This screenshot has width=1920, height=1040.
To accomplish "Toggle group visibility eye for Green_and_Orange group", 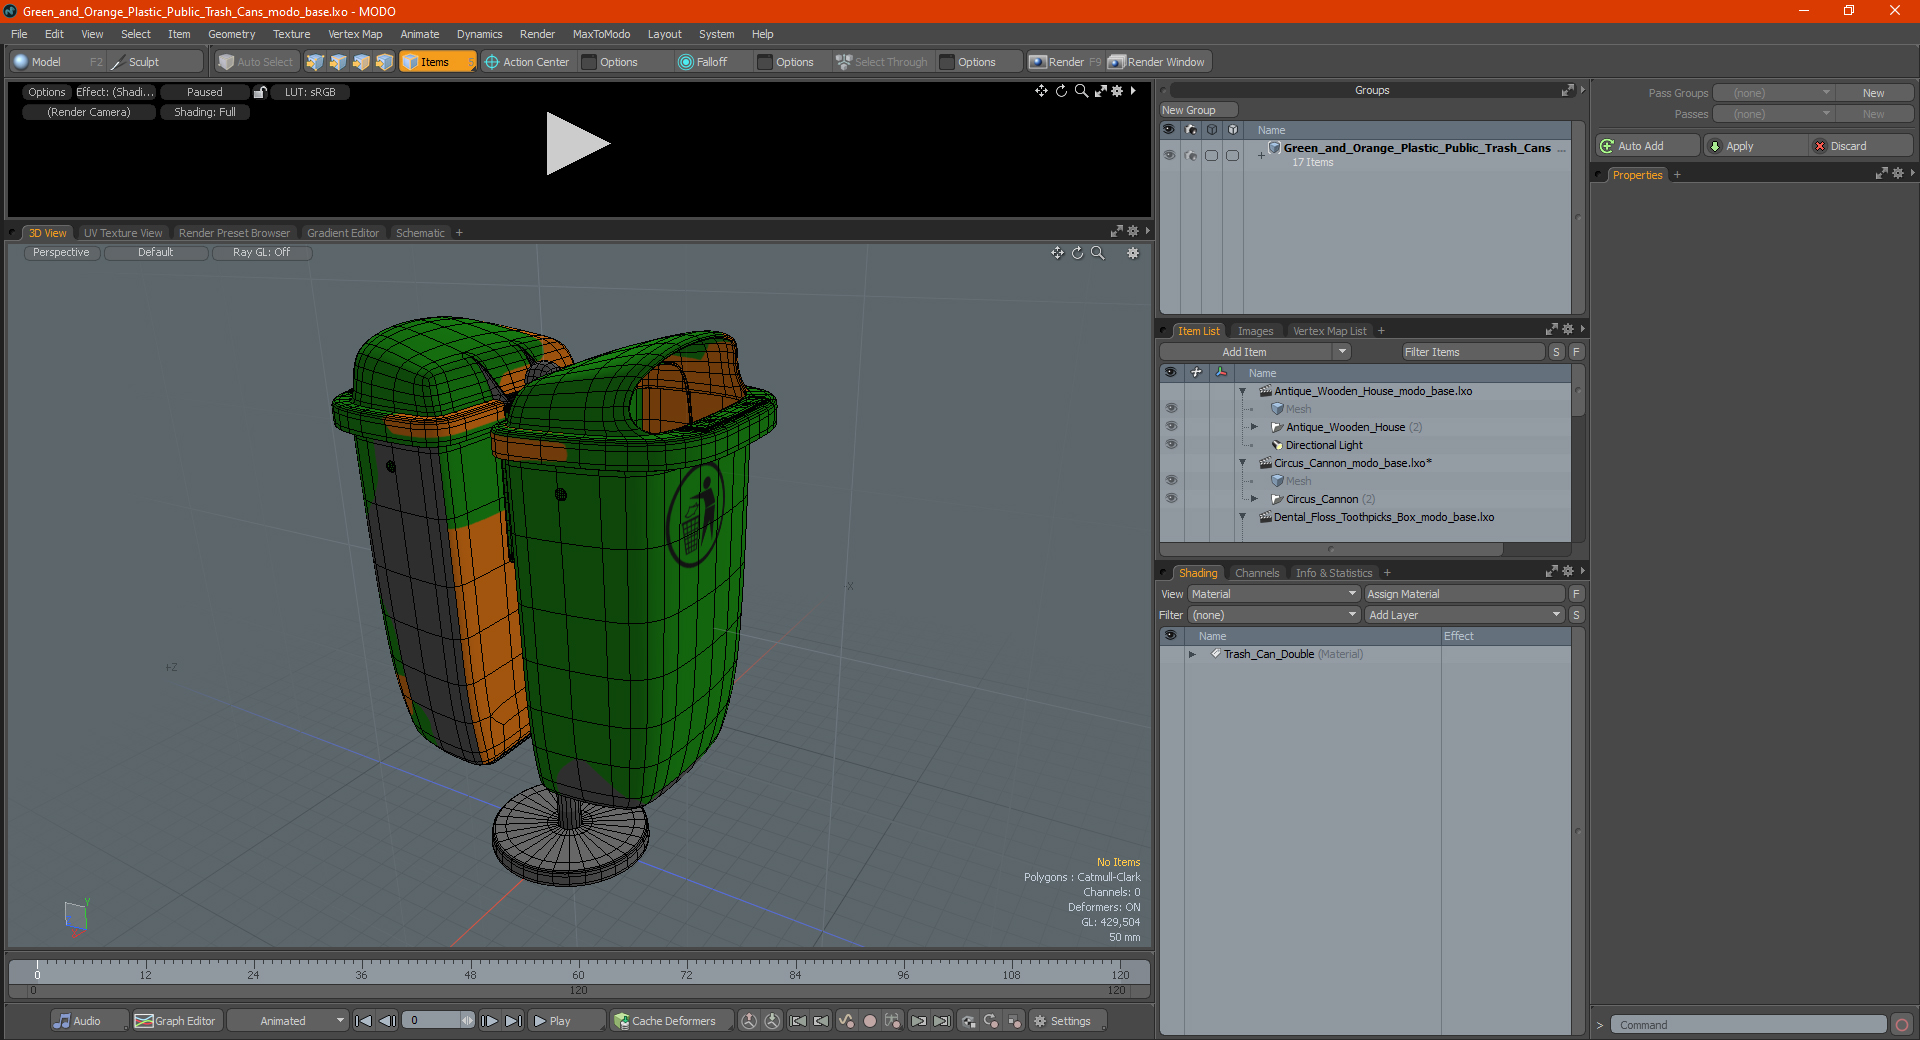I will [1169, 155].
